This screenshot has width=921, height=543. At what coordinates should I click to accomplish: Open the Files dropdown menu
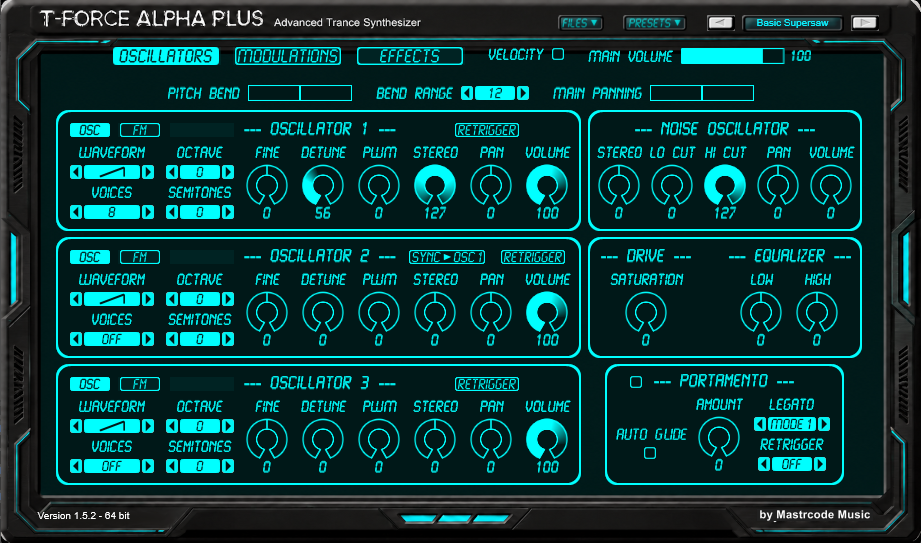click(x=580, y=23)
